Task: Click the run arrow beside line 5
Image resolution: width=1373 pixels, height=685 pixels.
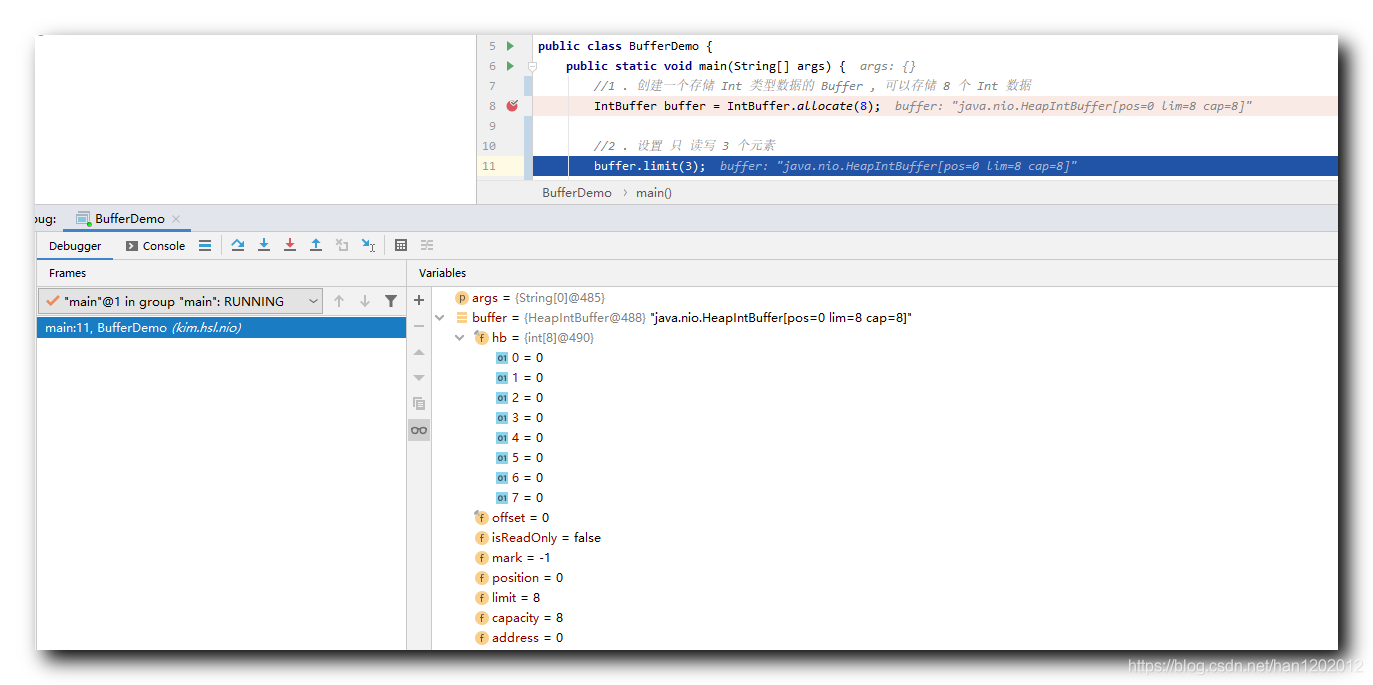Action: (x=510, y=46)
